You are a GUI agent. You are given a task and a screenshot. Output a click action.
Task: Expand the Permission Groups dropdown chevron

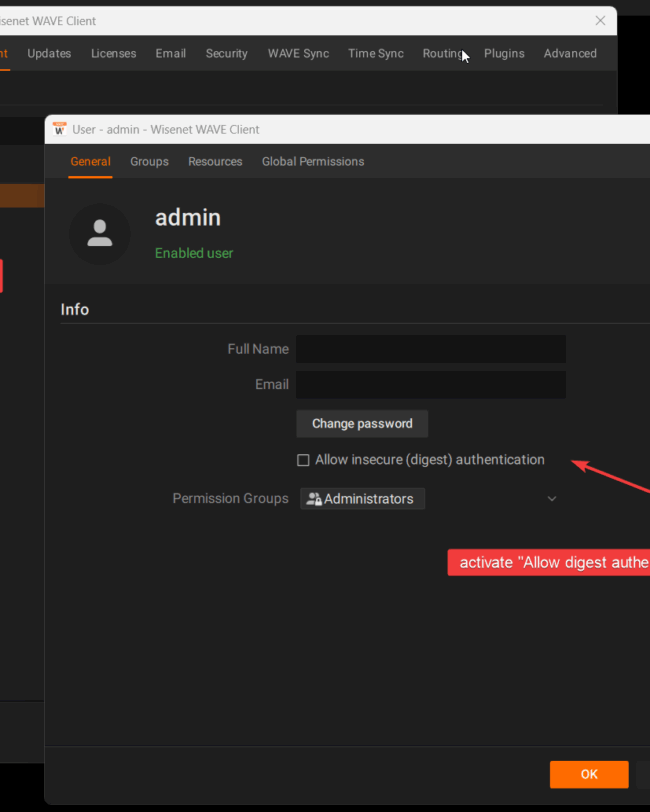pyautogui.click(x=552, y=499)
